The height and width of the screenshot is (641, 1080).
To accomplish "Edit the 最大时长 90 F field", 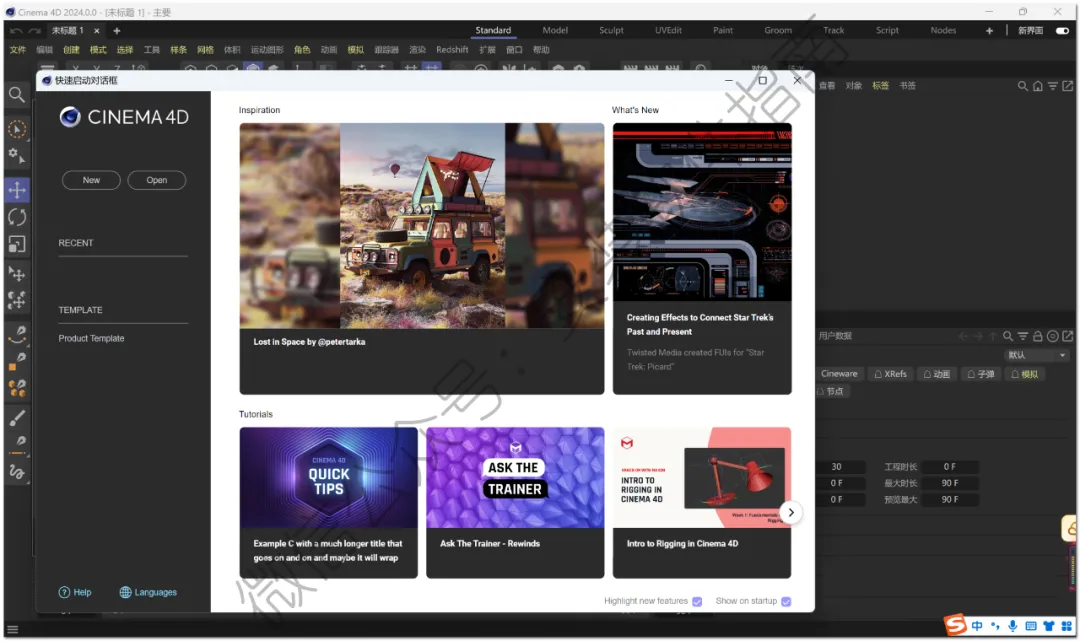I will tap(950, 483).
